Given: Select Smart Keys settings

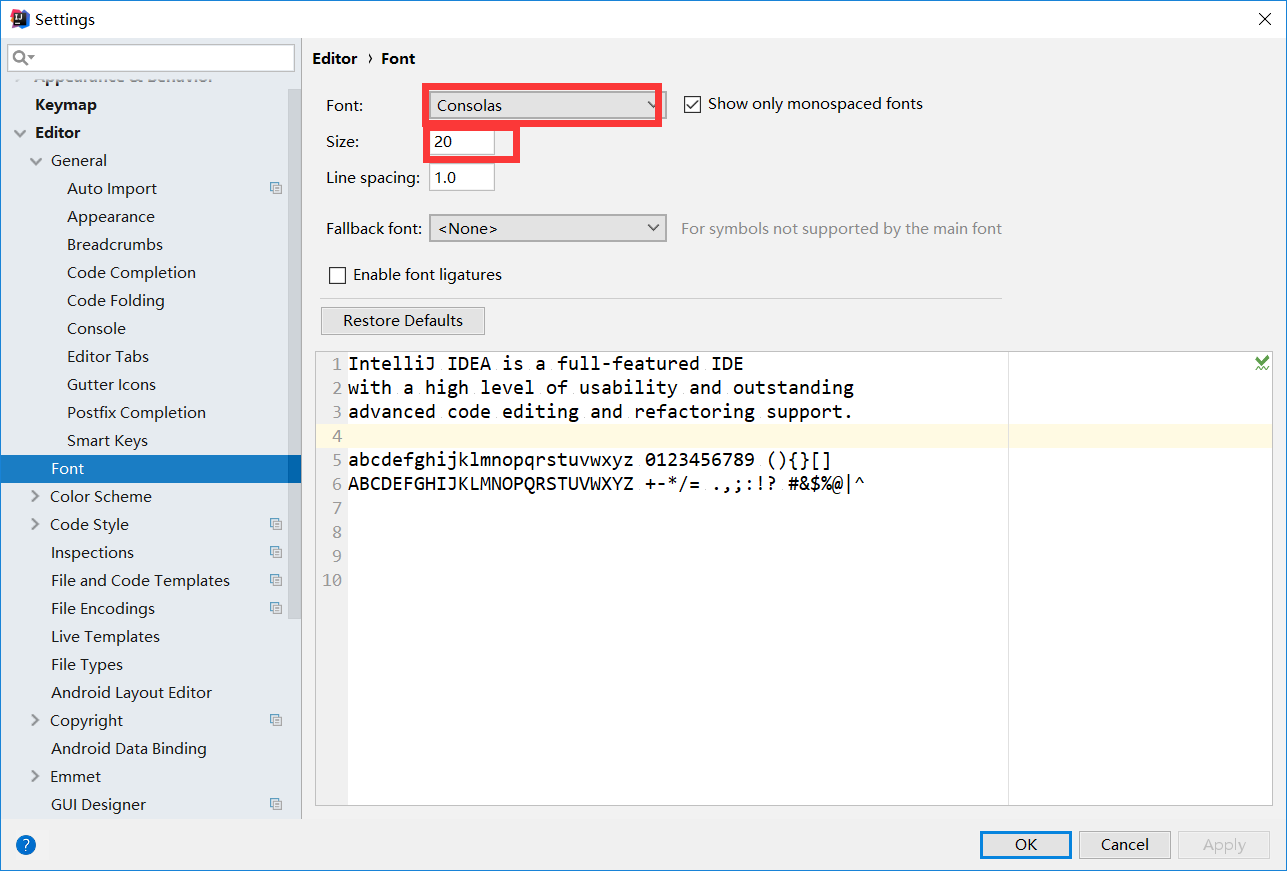Looking at the screenshot, I should (x=107, y=441).
